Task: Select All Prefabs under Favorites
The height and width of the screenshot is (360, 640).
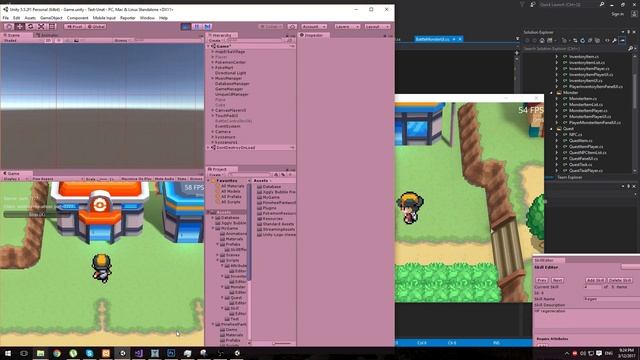Action: coord(231,197)
